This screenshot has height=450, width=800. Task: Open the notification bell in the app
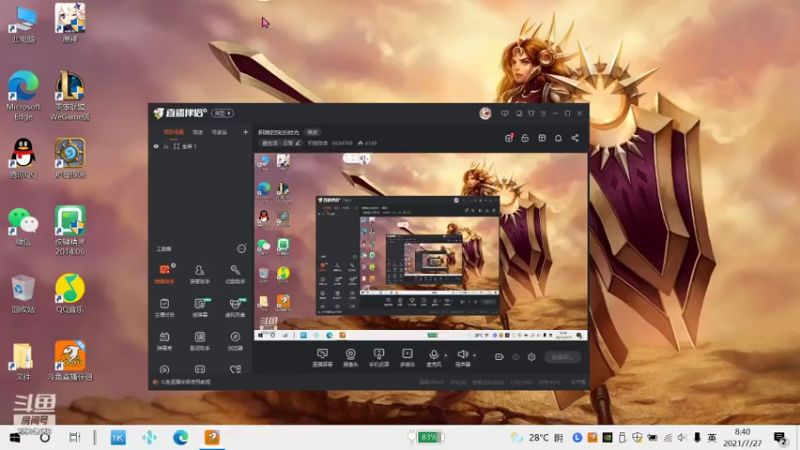558,138
